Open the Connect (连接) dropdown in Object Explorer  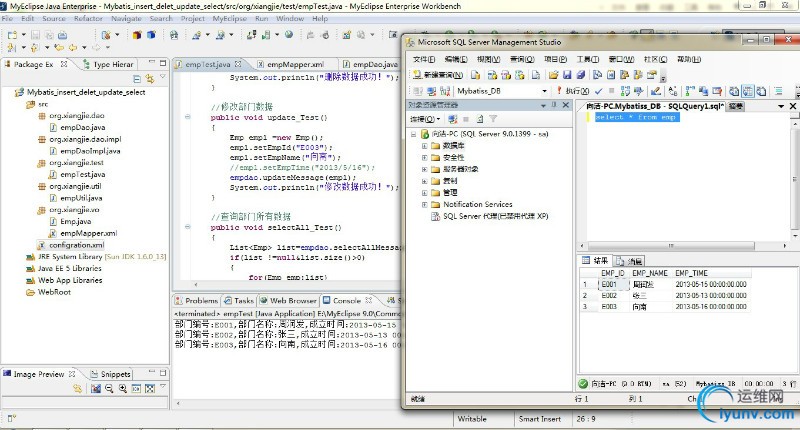pyautogui.click(x=425, y=119)
